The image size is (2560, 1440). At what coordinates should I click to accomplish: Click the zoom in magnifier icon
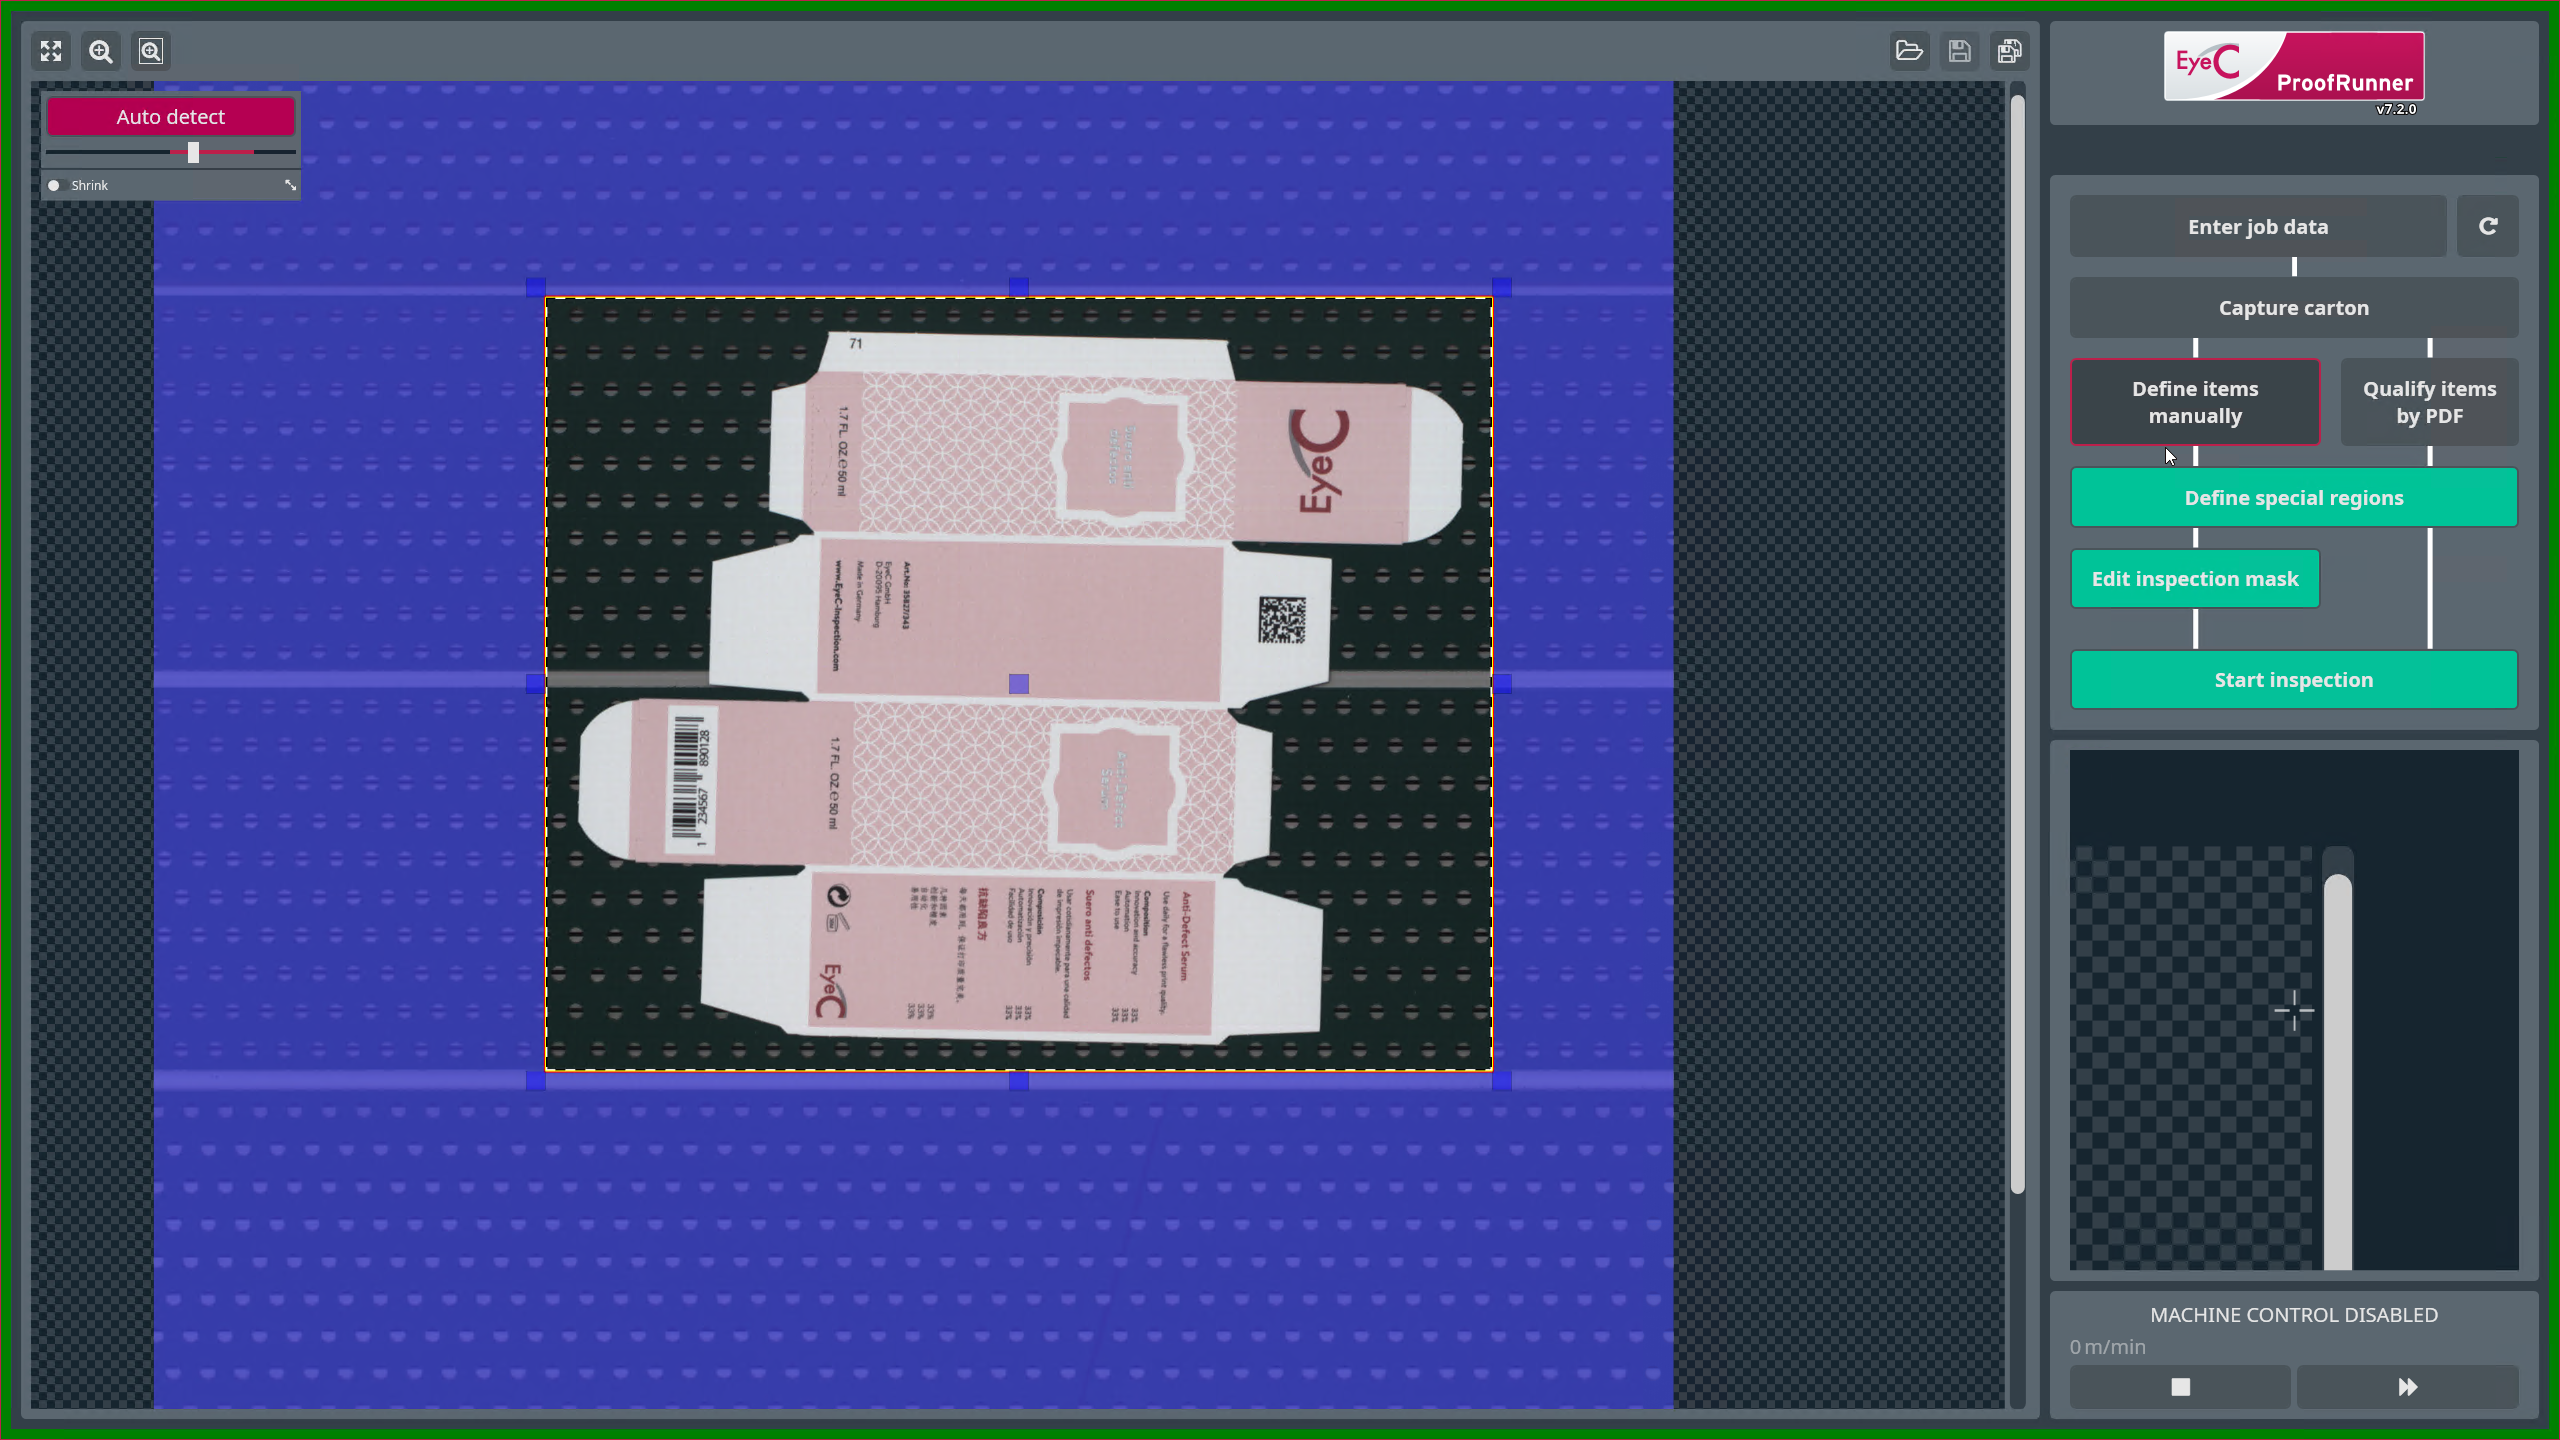101,51
